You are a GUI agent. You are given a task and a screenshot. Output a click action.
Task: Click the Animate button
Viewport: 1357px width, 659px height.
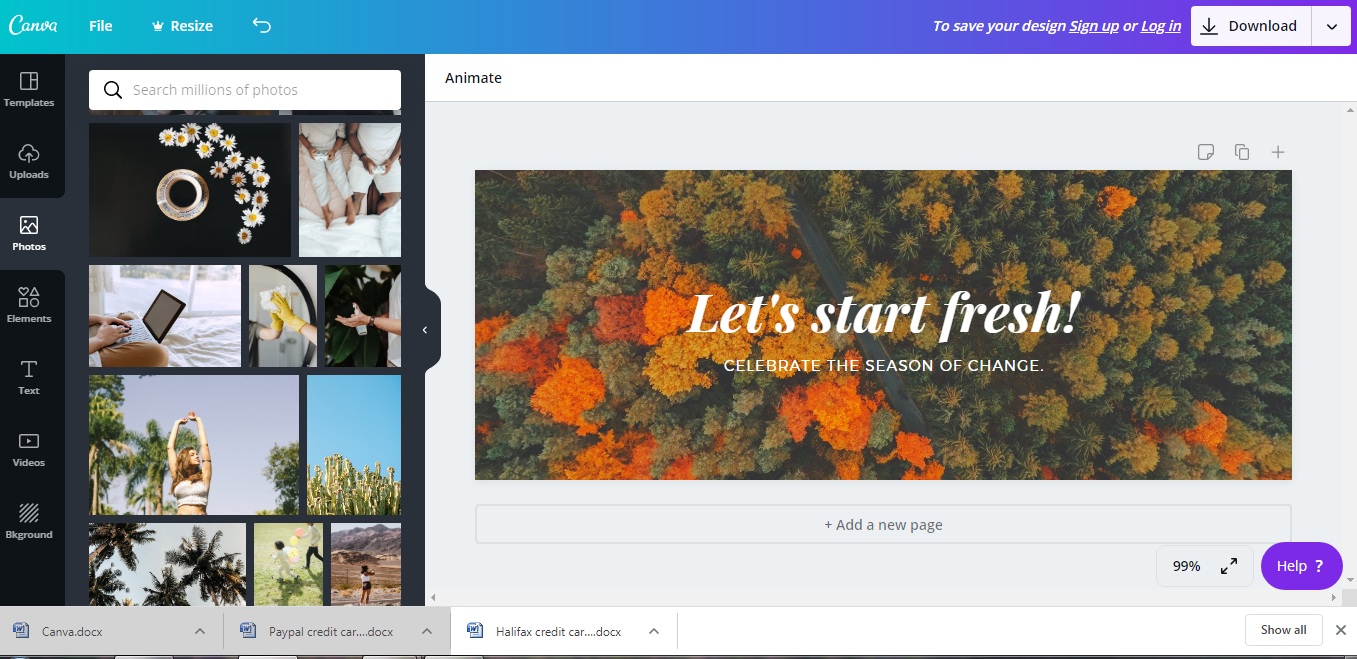click(473, 78)
